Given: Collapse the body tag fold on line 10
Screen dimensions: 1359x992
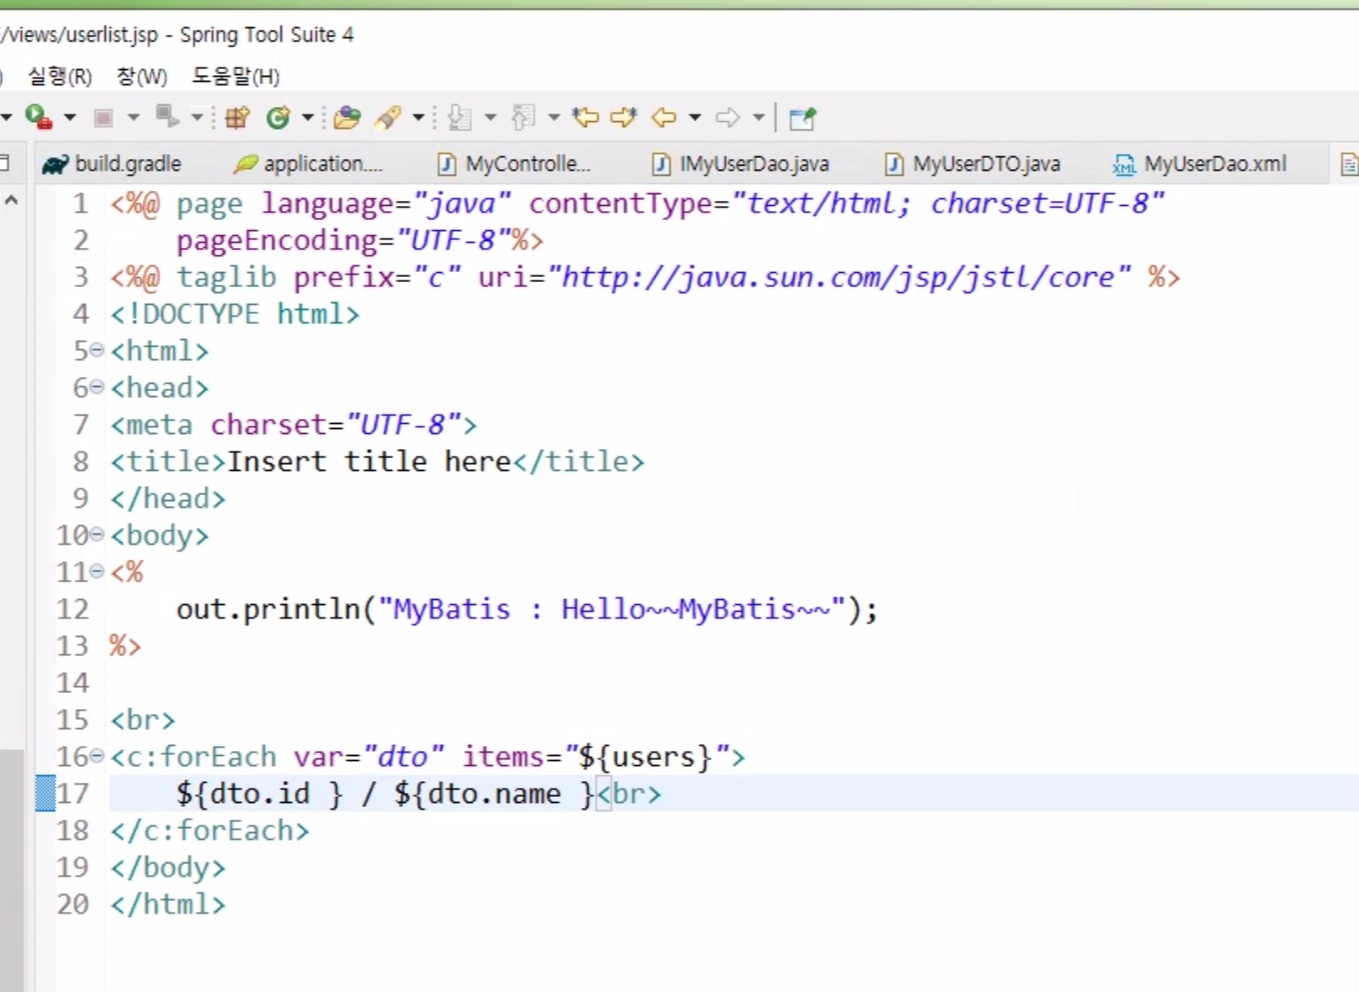Looking at the screenshot, I should (97, 534).
